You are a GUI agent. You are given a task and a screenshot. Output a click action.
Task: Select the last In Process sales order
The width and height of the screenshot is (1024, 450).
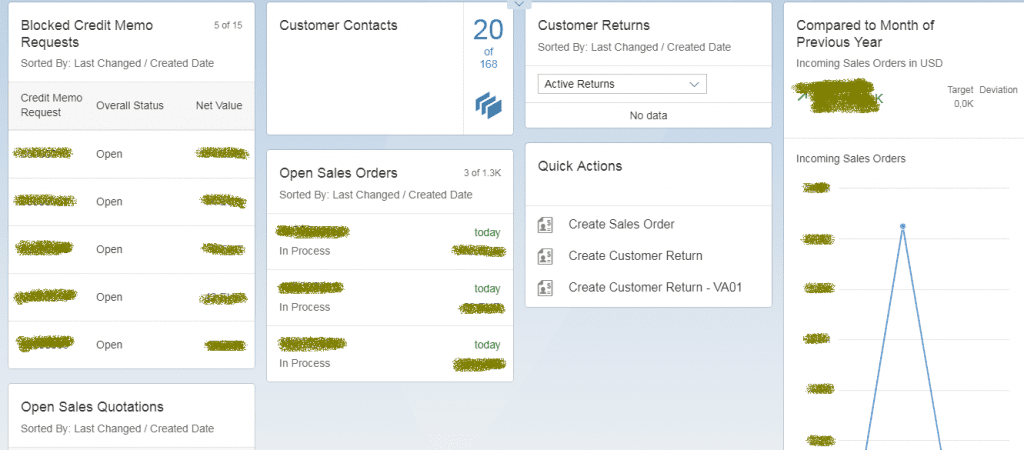pyautogui.click(x=389, y=353)
